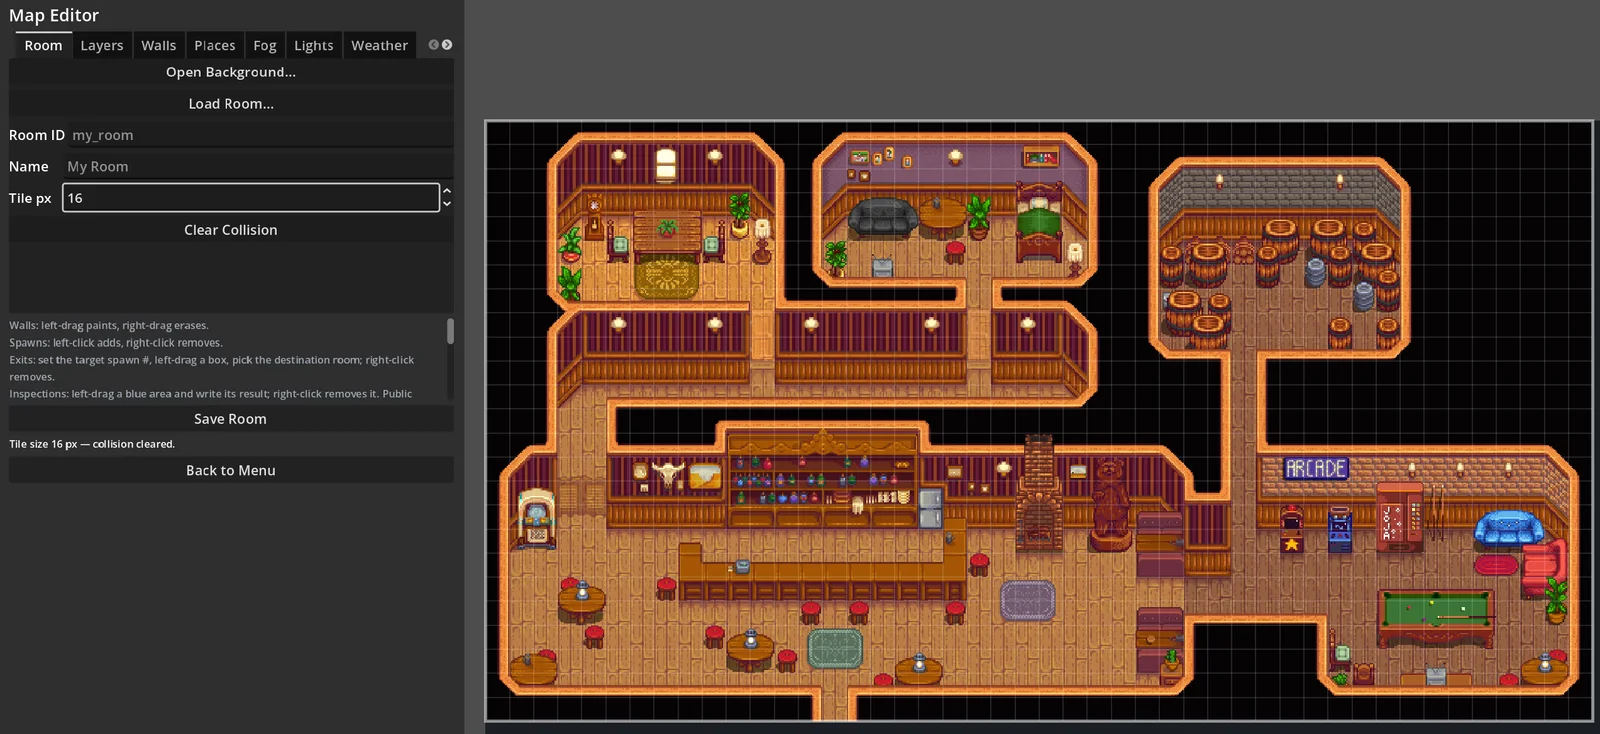This screenshot has height=734, width=1600.
Task: Click the ARCADE neon sign on the map
Action: pyautogui.click(x=1315, y=468)
